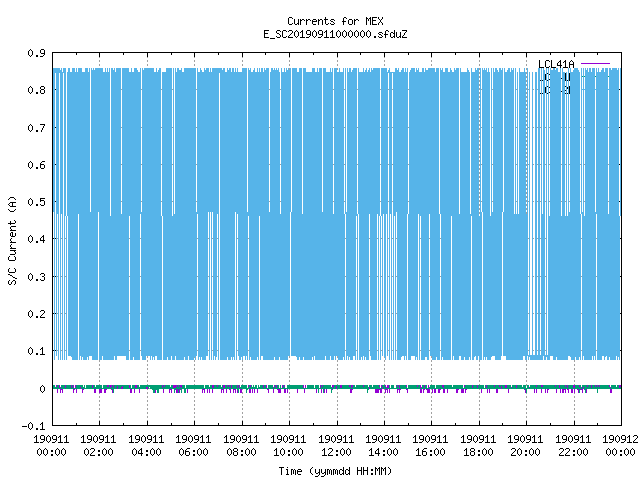Click the 18:00 time tick label
This screenshot has width=640, height=480.
point(478,452)
